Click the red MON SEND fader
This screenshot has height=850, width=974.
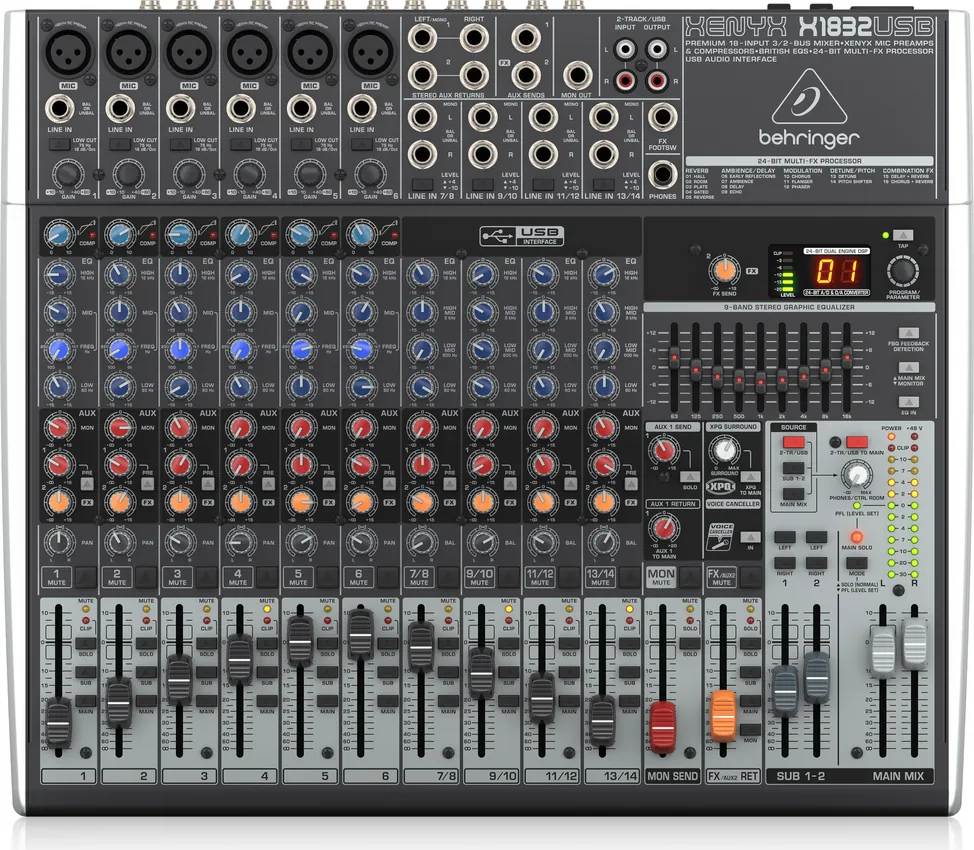(x=662, y=727)
